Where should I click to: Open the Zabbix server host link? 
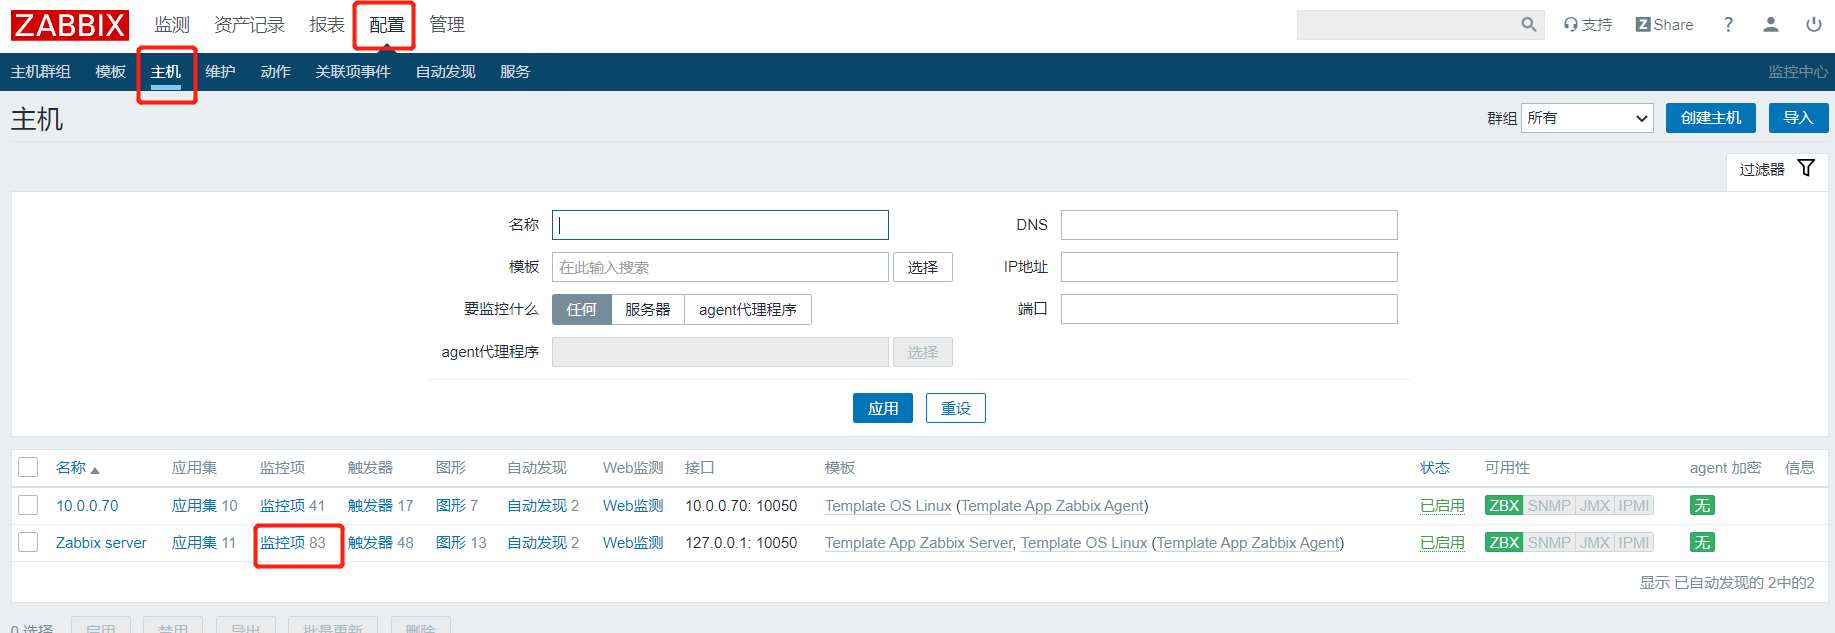[101, 543]
